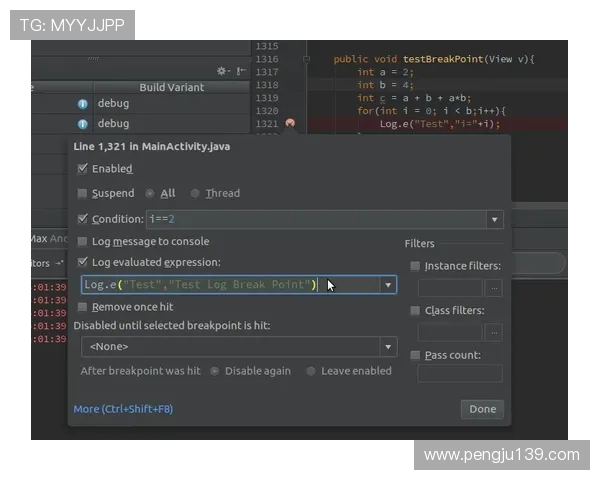Image resolution: width=600 pixels, height=480 pixels.
Task: Expand the log expression dropdown arrow
Action: 388,285
